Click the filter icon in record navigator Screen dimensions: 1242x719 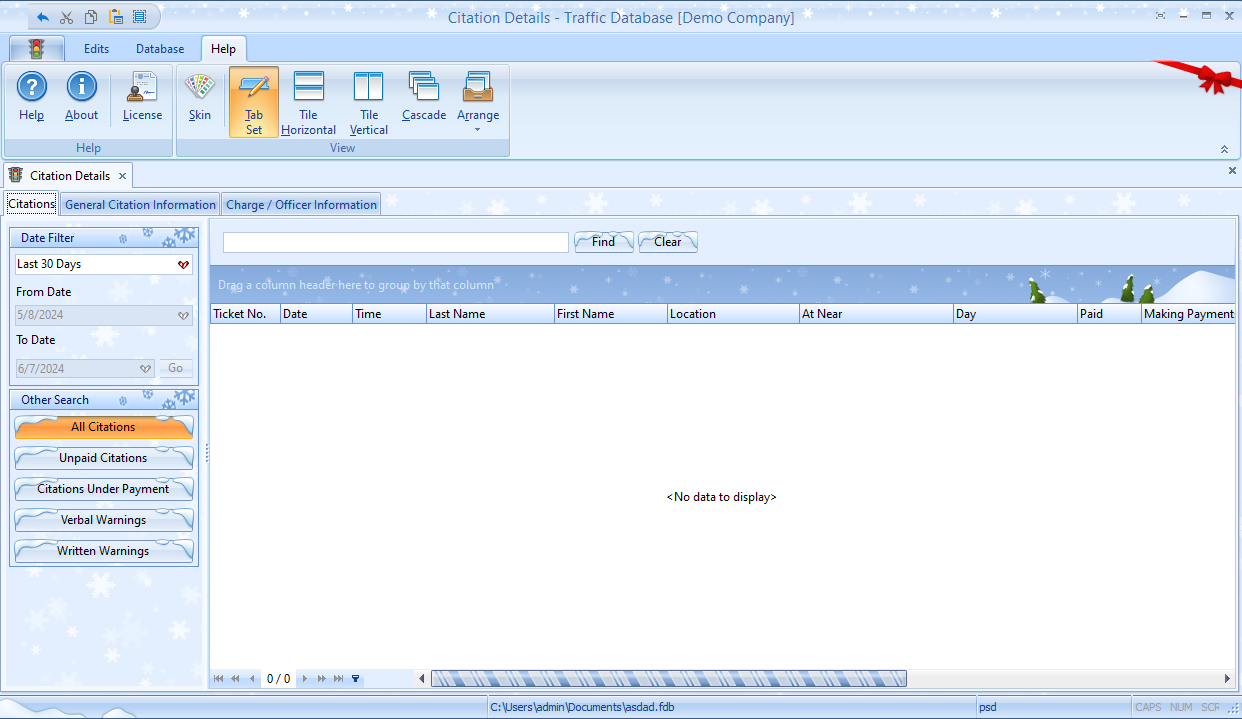356,679
